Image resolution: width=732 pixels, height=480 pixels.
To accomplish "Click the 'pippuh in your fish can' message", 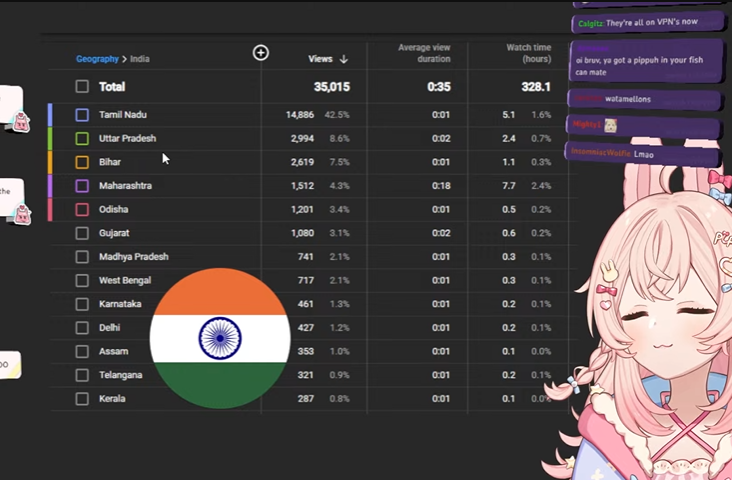I will 646,61.
